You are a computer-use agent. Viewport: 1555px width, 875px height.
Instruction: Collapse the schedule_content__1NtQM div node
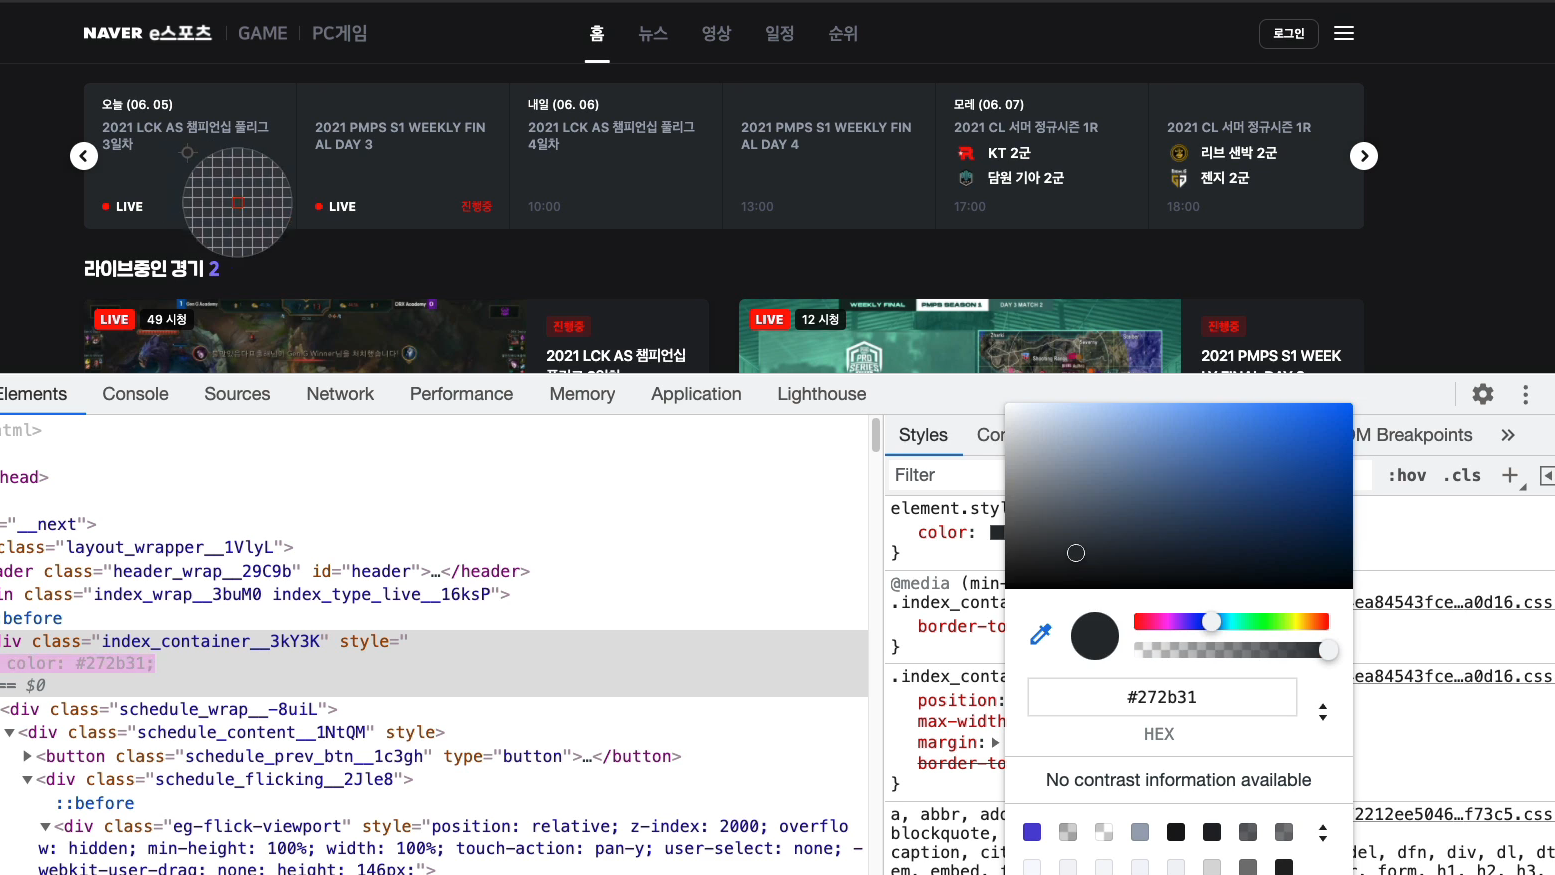click(10, 733)
